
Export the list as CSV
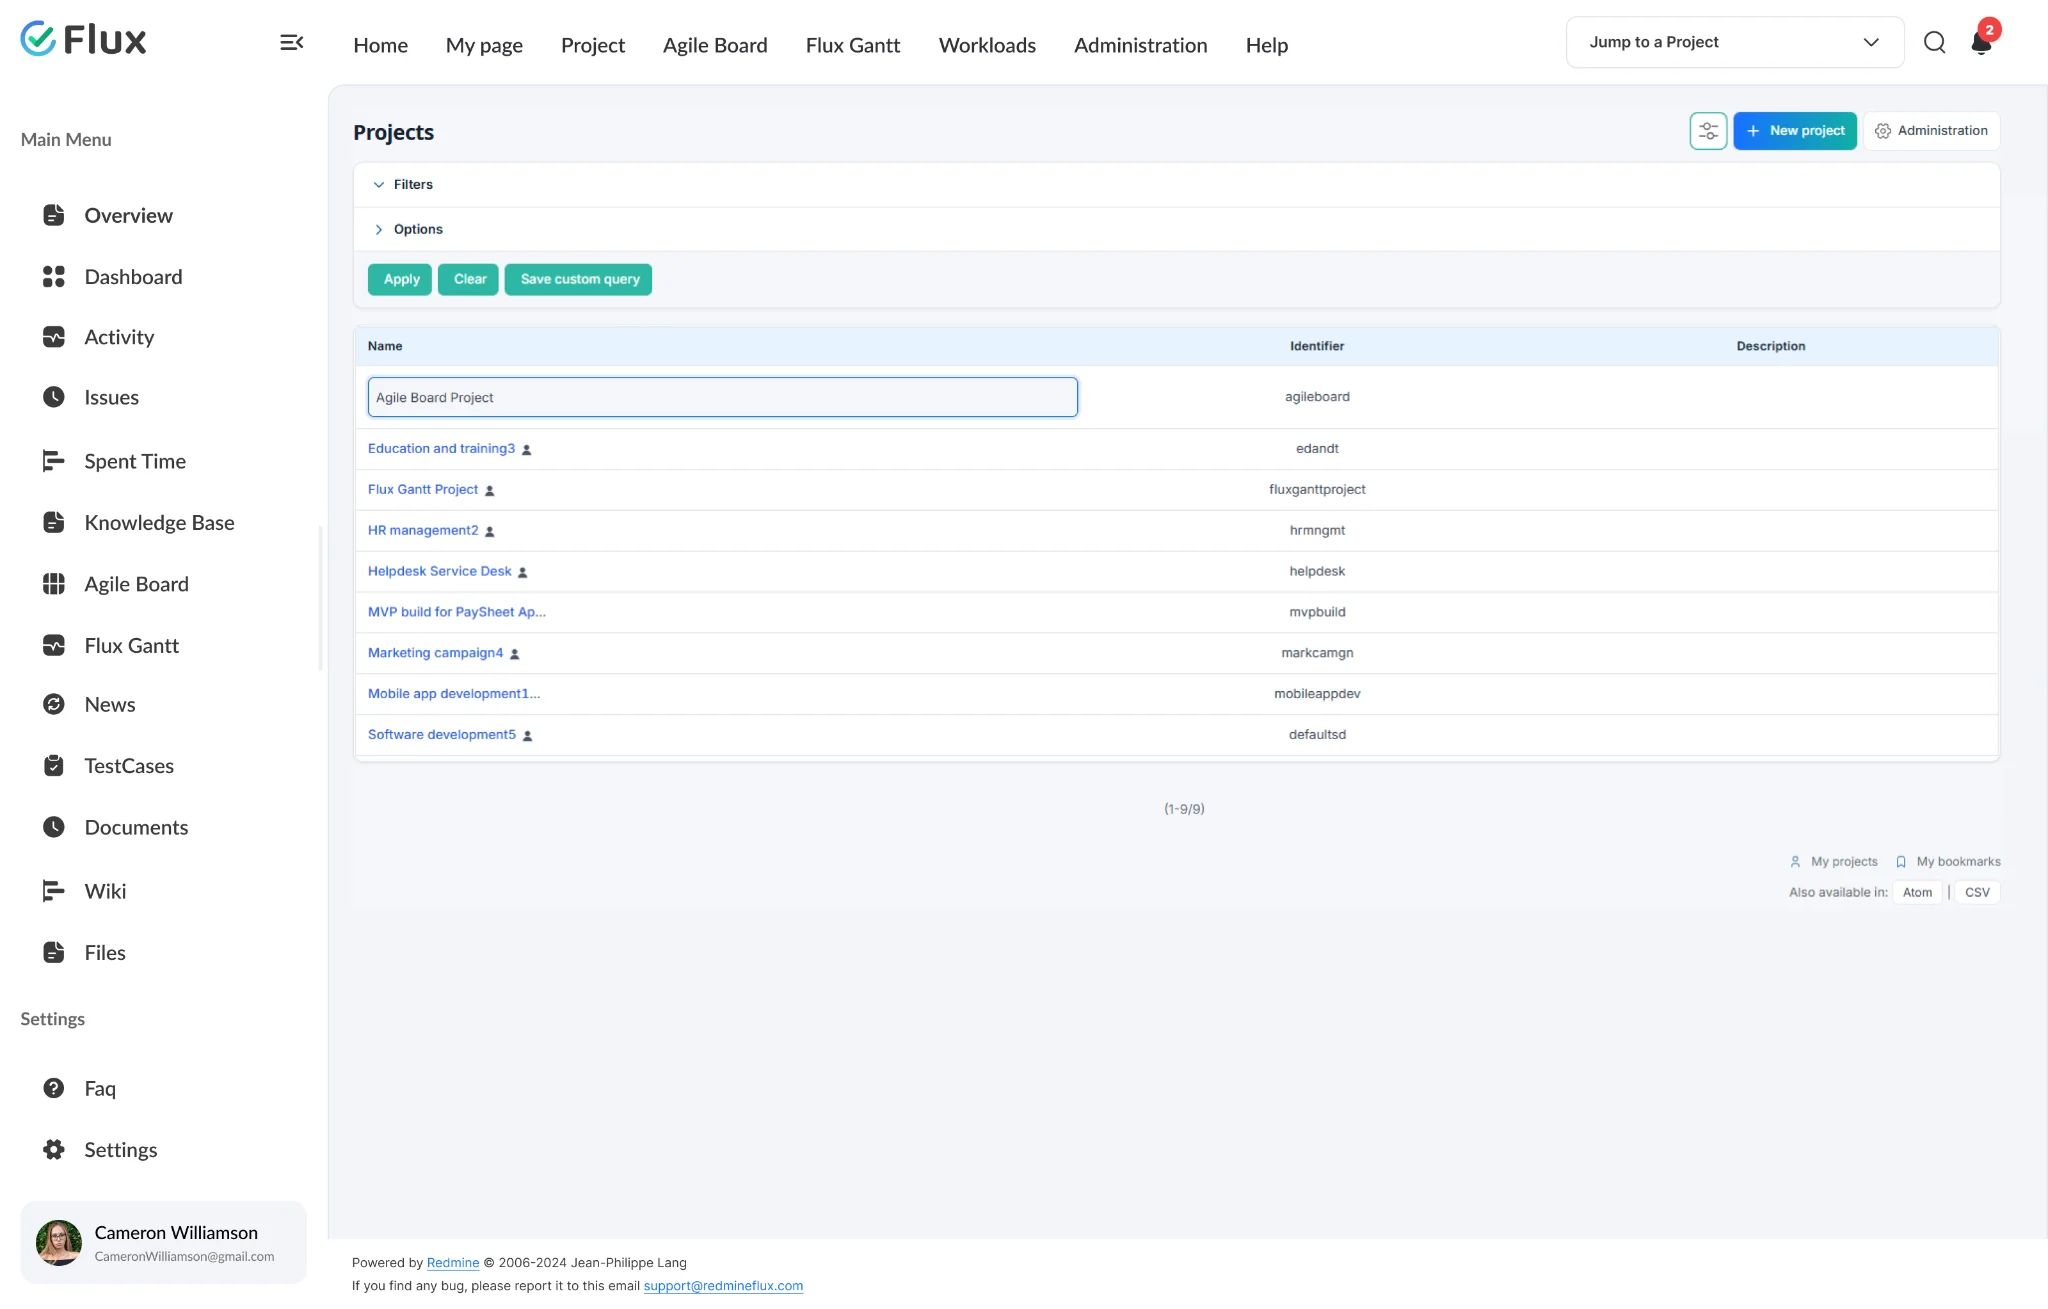[x=1977, y=892]
